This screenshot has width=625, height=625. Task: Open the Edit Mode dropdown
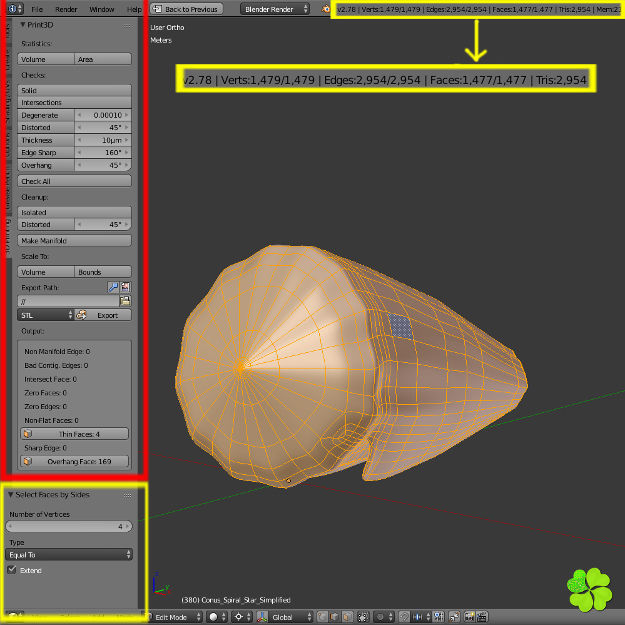[176, 617]
